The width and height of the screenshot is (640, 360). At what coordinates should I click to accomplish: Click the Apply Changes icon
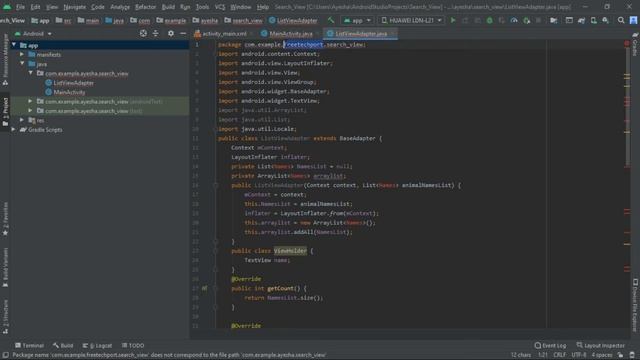coord(465,20)
